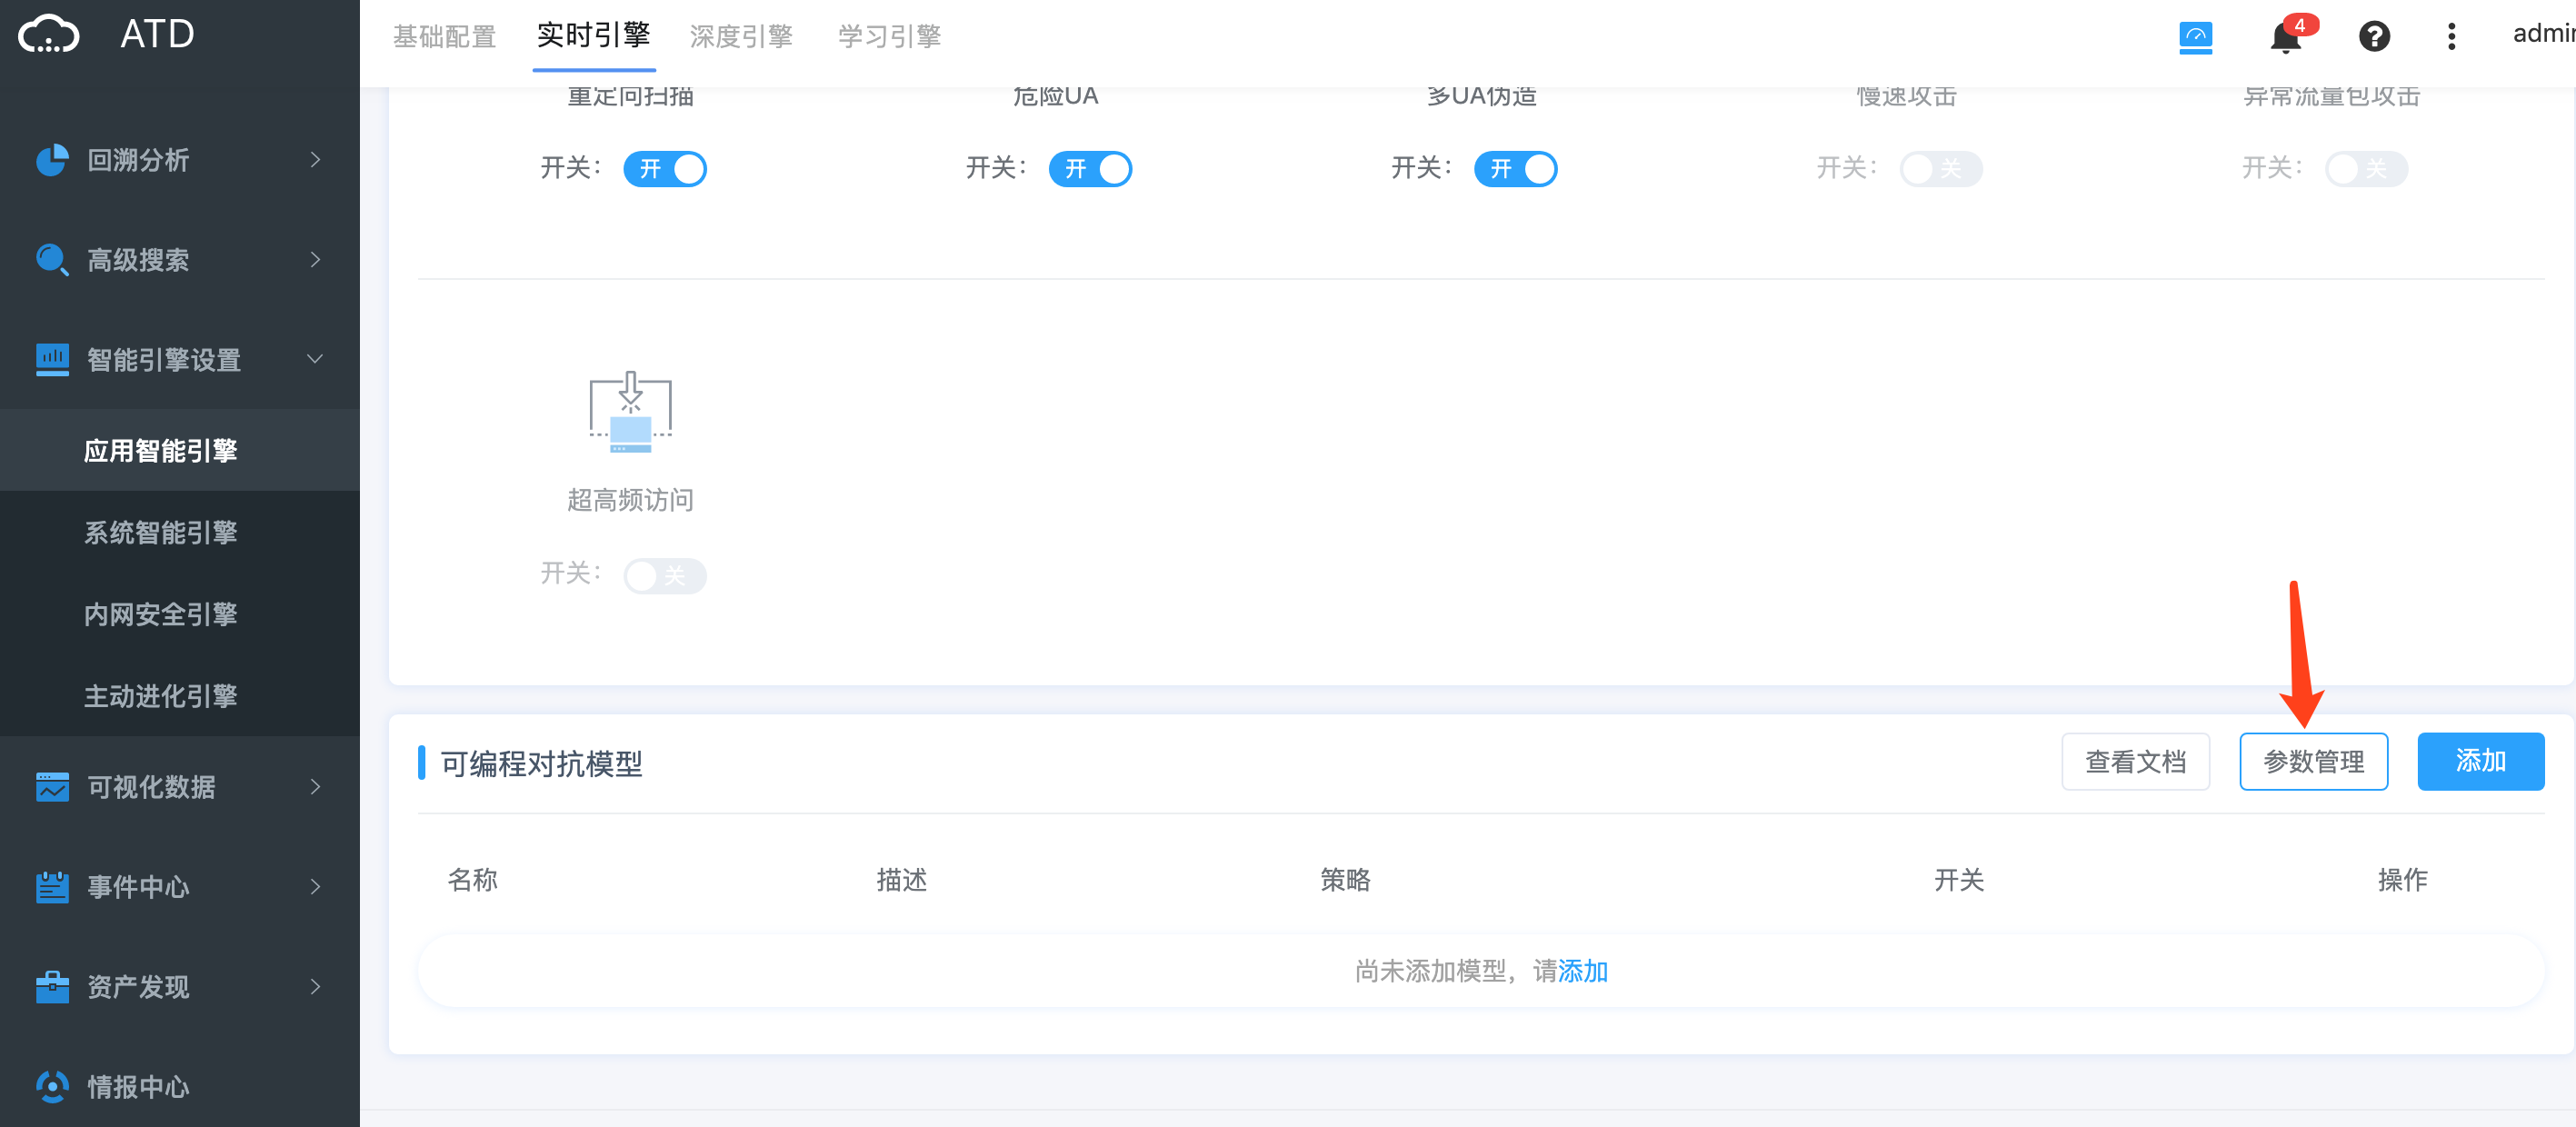
Task: Enable the 异常流量包攻击 switch
Action: point(2366,169)
